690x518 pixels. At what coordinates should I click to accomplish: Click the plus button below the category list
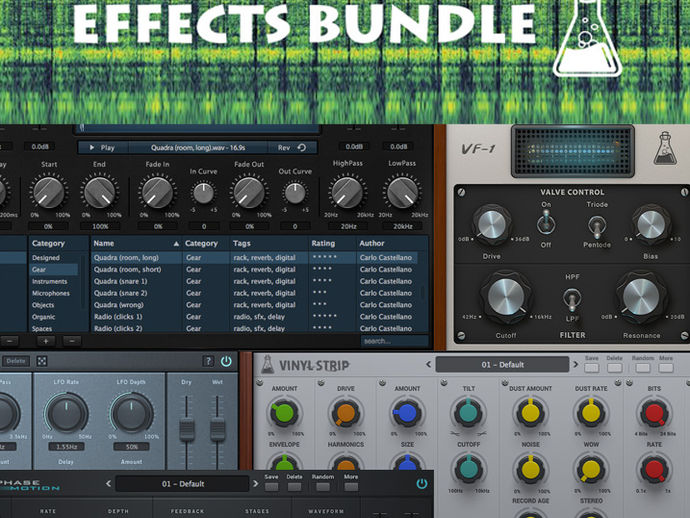[x=46, y=341]
